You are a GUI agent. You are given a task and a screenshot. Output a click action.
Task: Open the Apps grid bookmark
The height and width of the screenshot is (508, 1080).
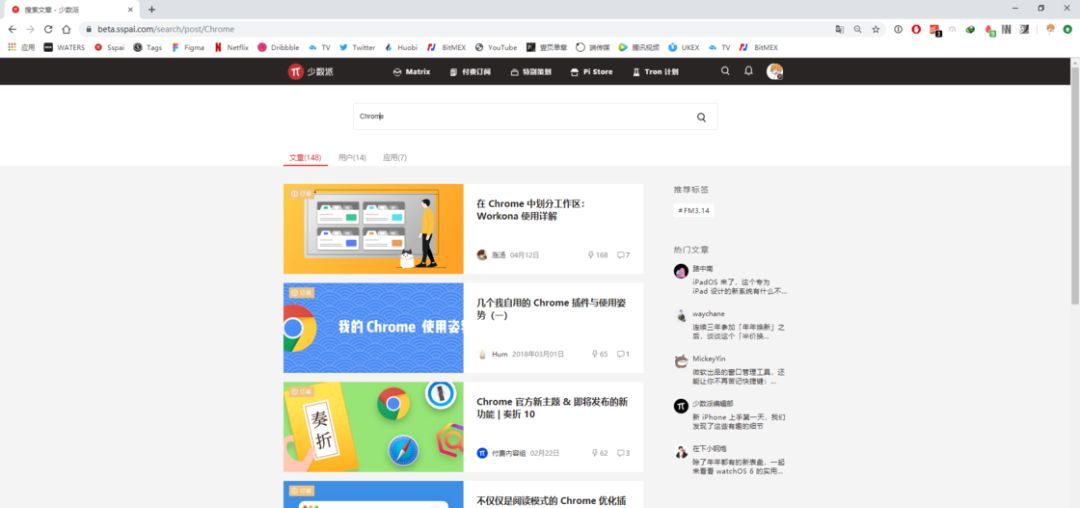[x=21, y=47]
